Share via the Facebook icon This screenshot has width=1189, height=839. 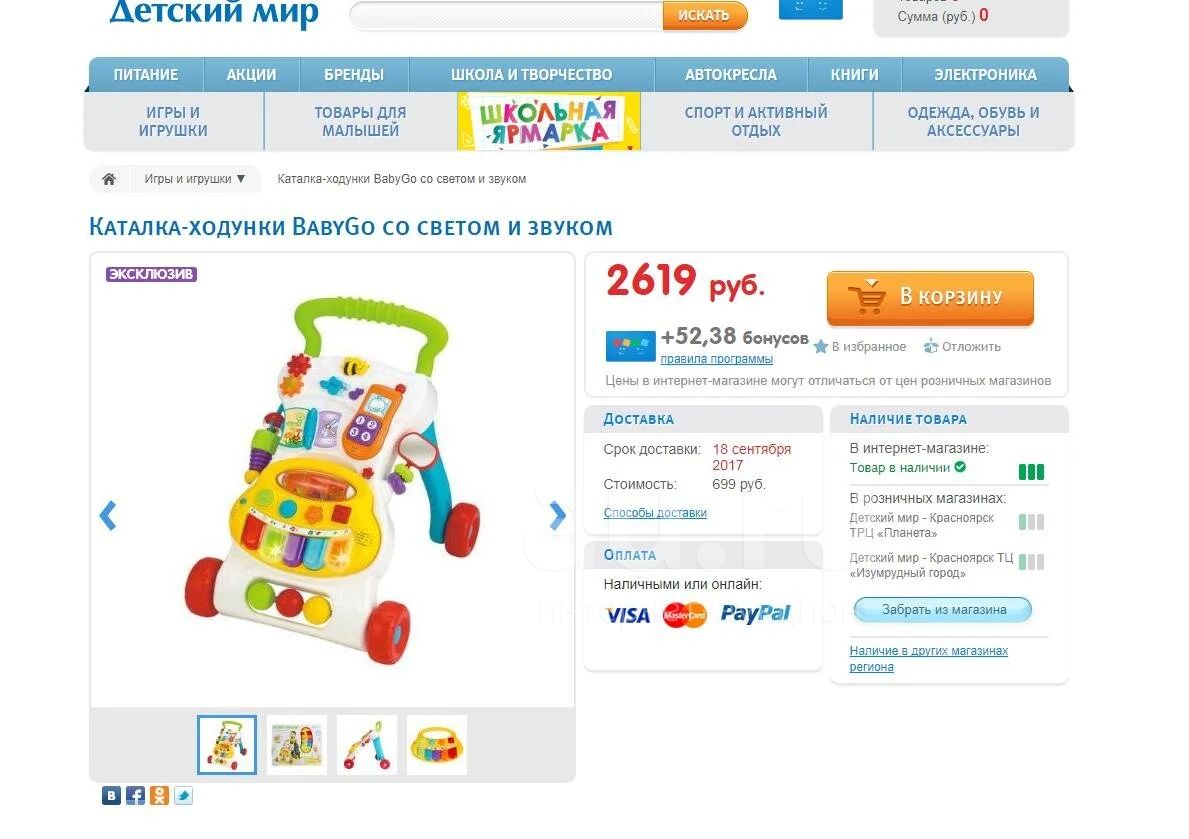point(135,795)
